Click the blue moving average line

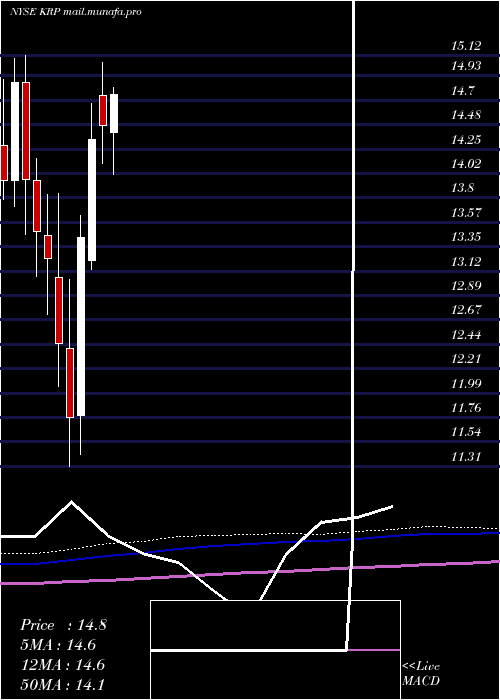pyautogui.click(x=250, y=545)
